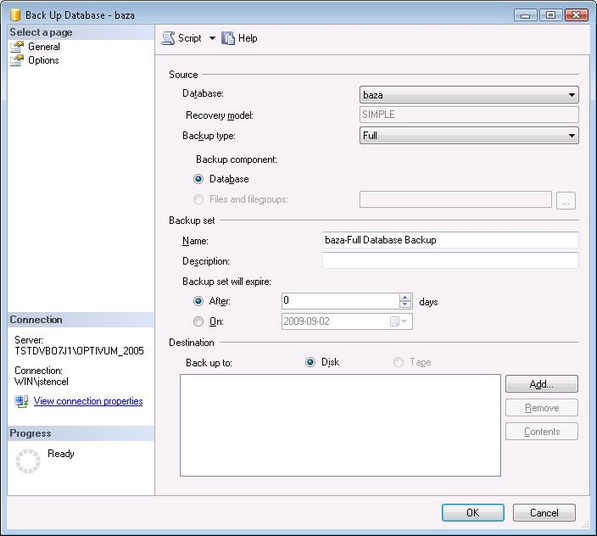Image resolution: width=597 pixels, height=536 pixels.
Task: Click the Help toolbar icon
Action: click(x=228, y=38)
